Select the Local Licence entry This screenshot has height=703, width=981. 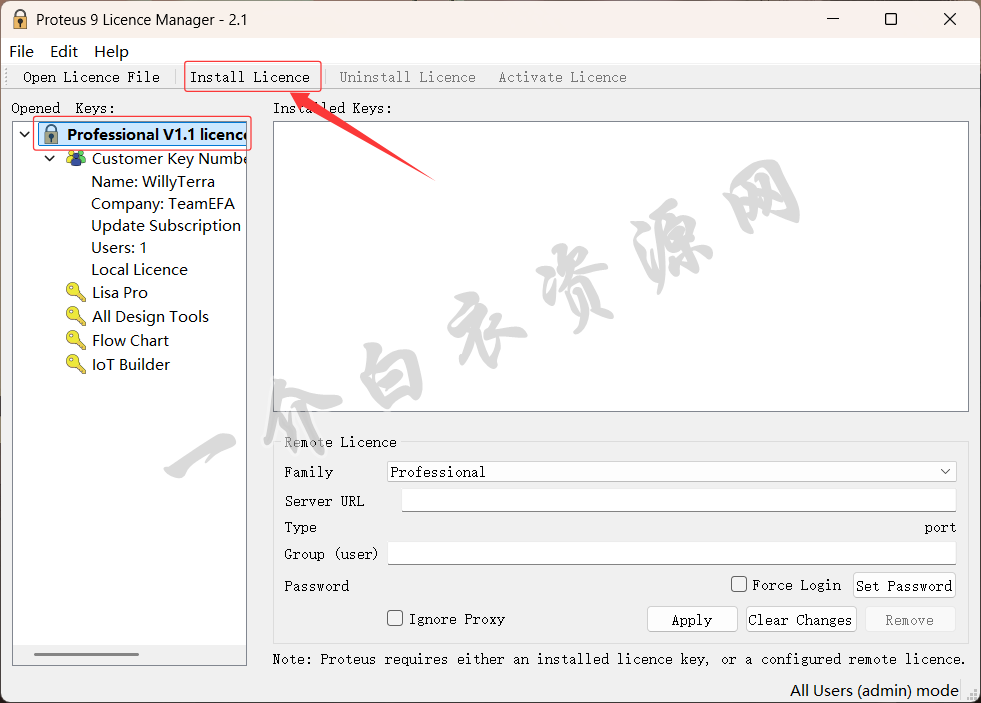pyautogui.click(x=140, y=270)
